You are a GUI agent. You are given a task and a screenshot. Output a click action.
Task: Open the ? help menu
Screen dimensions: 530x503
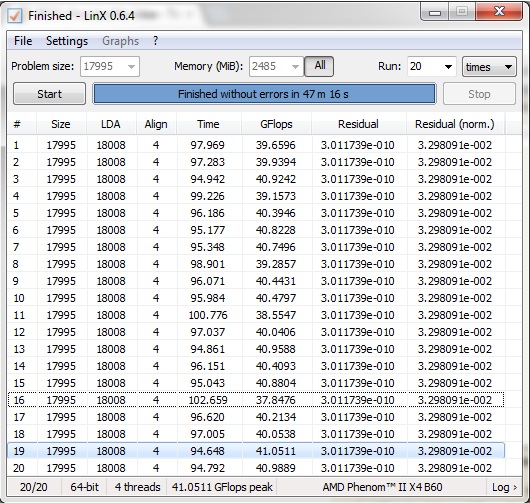point(155,41)
